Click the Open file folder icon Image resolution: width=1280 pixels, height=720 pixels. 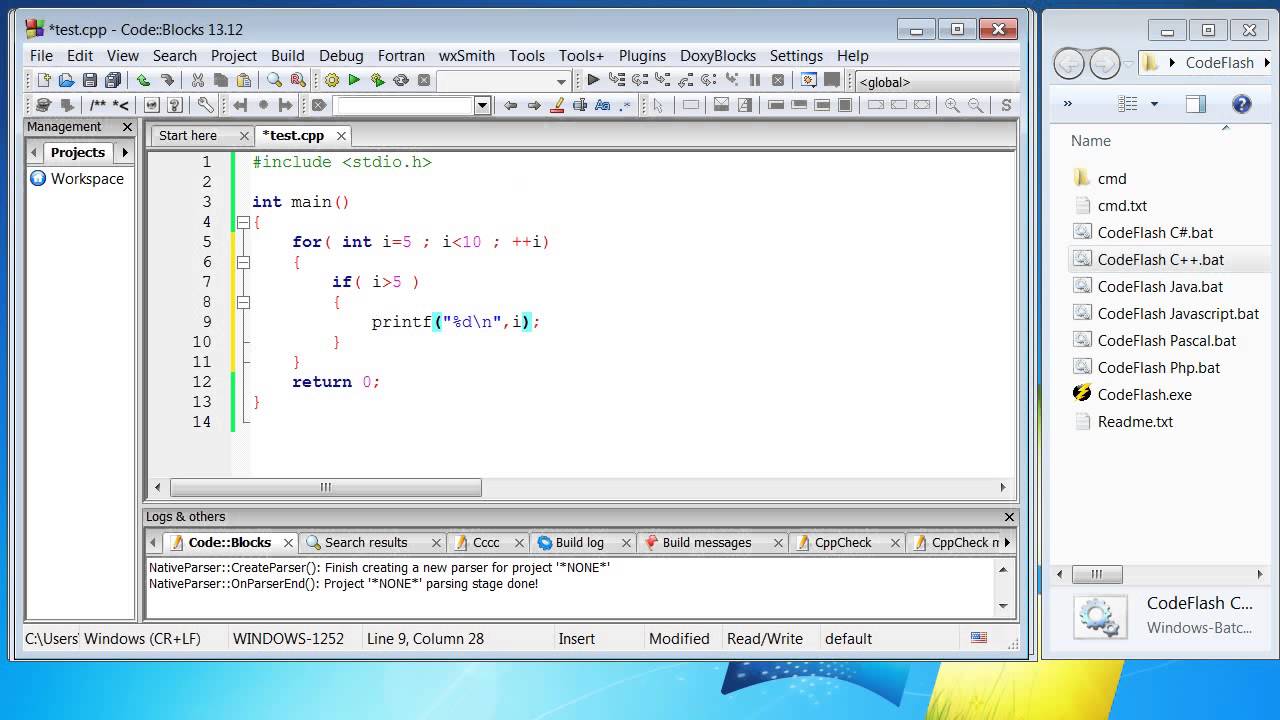(67, 80)
